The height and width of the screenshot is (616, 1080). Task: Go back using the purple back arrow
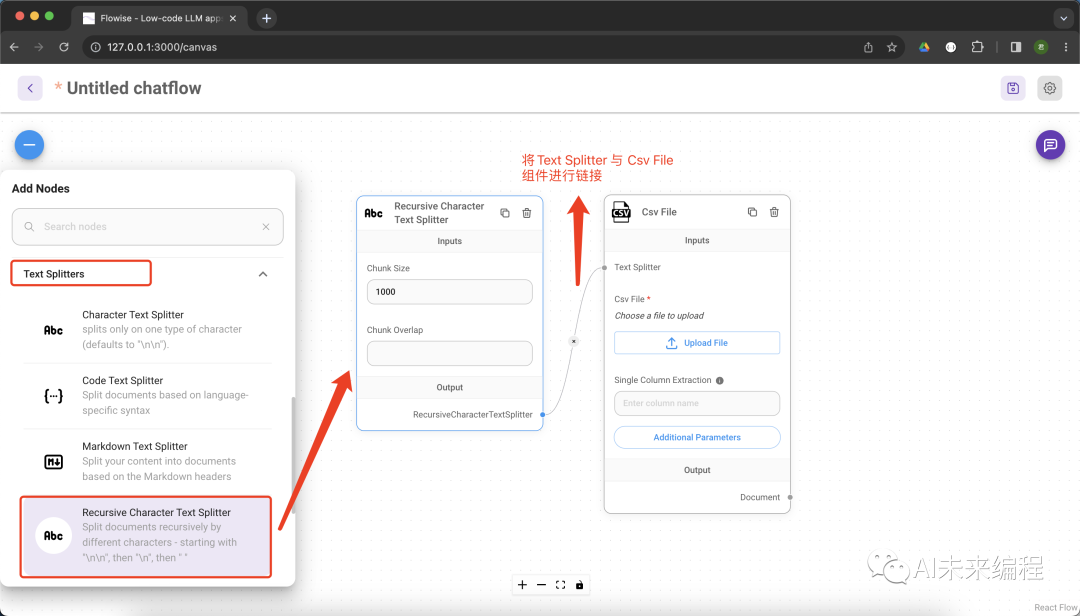[30, 88]
